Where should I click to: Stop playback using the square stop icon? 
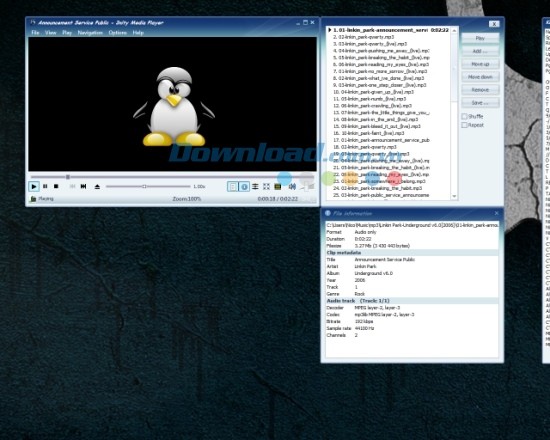56,186
